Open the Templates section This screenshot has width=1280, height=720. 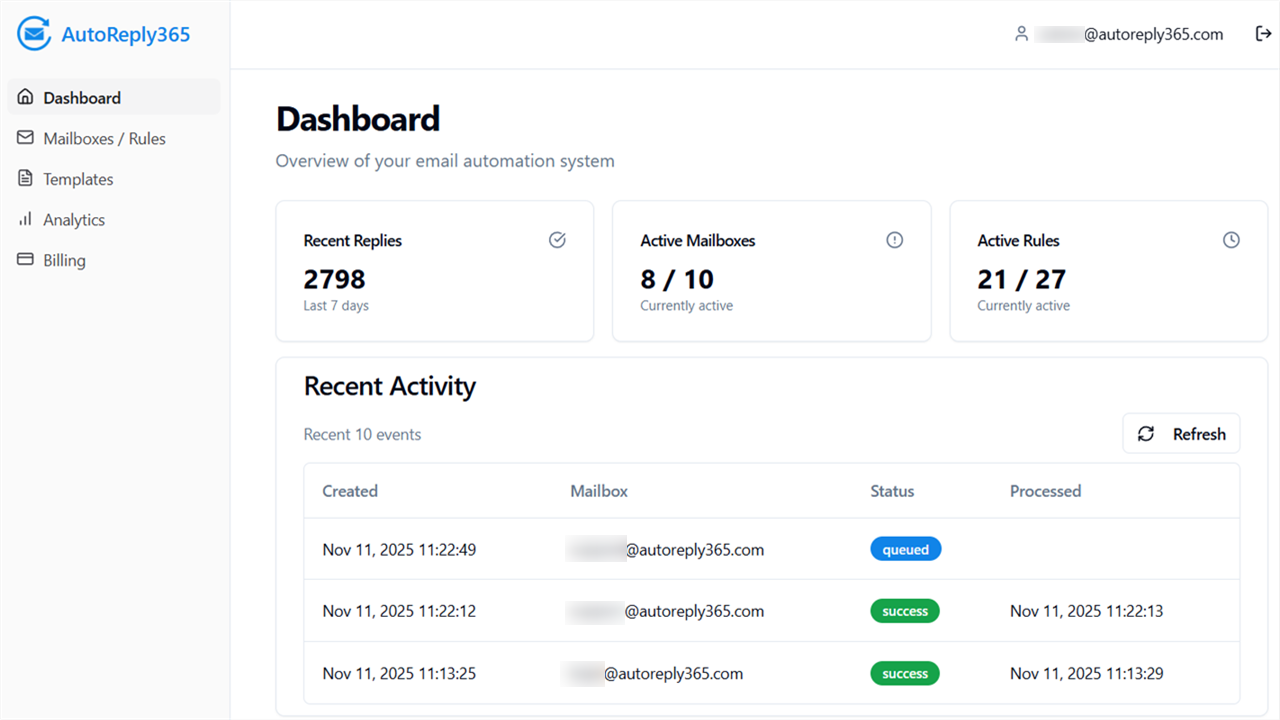(x=78, y=179)
